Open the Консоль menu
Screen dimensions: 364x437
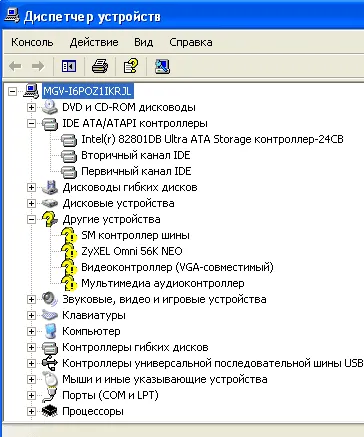tap(32, 42)
